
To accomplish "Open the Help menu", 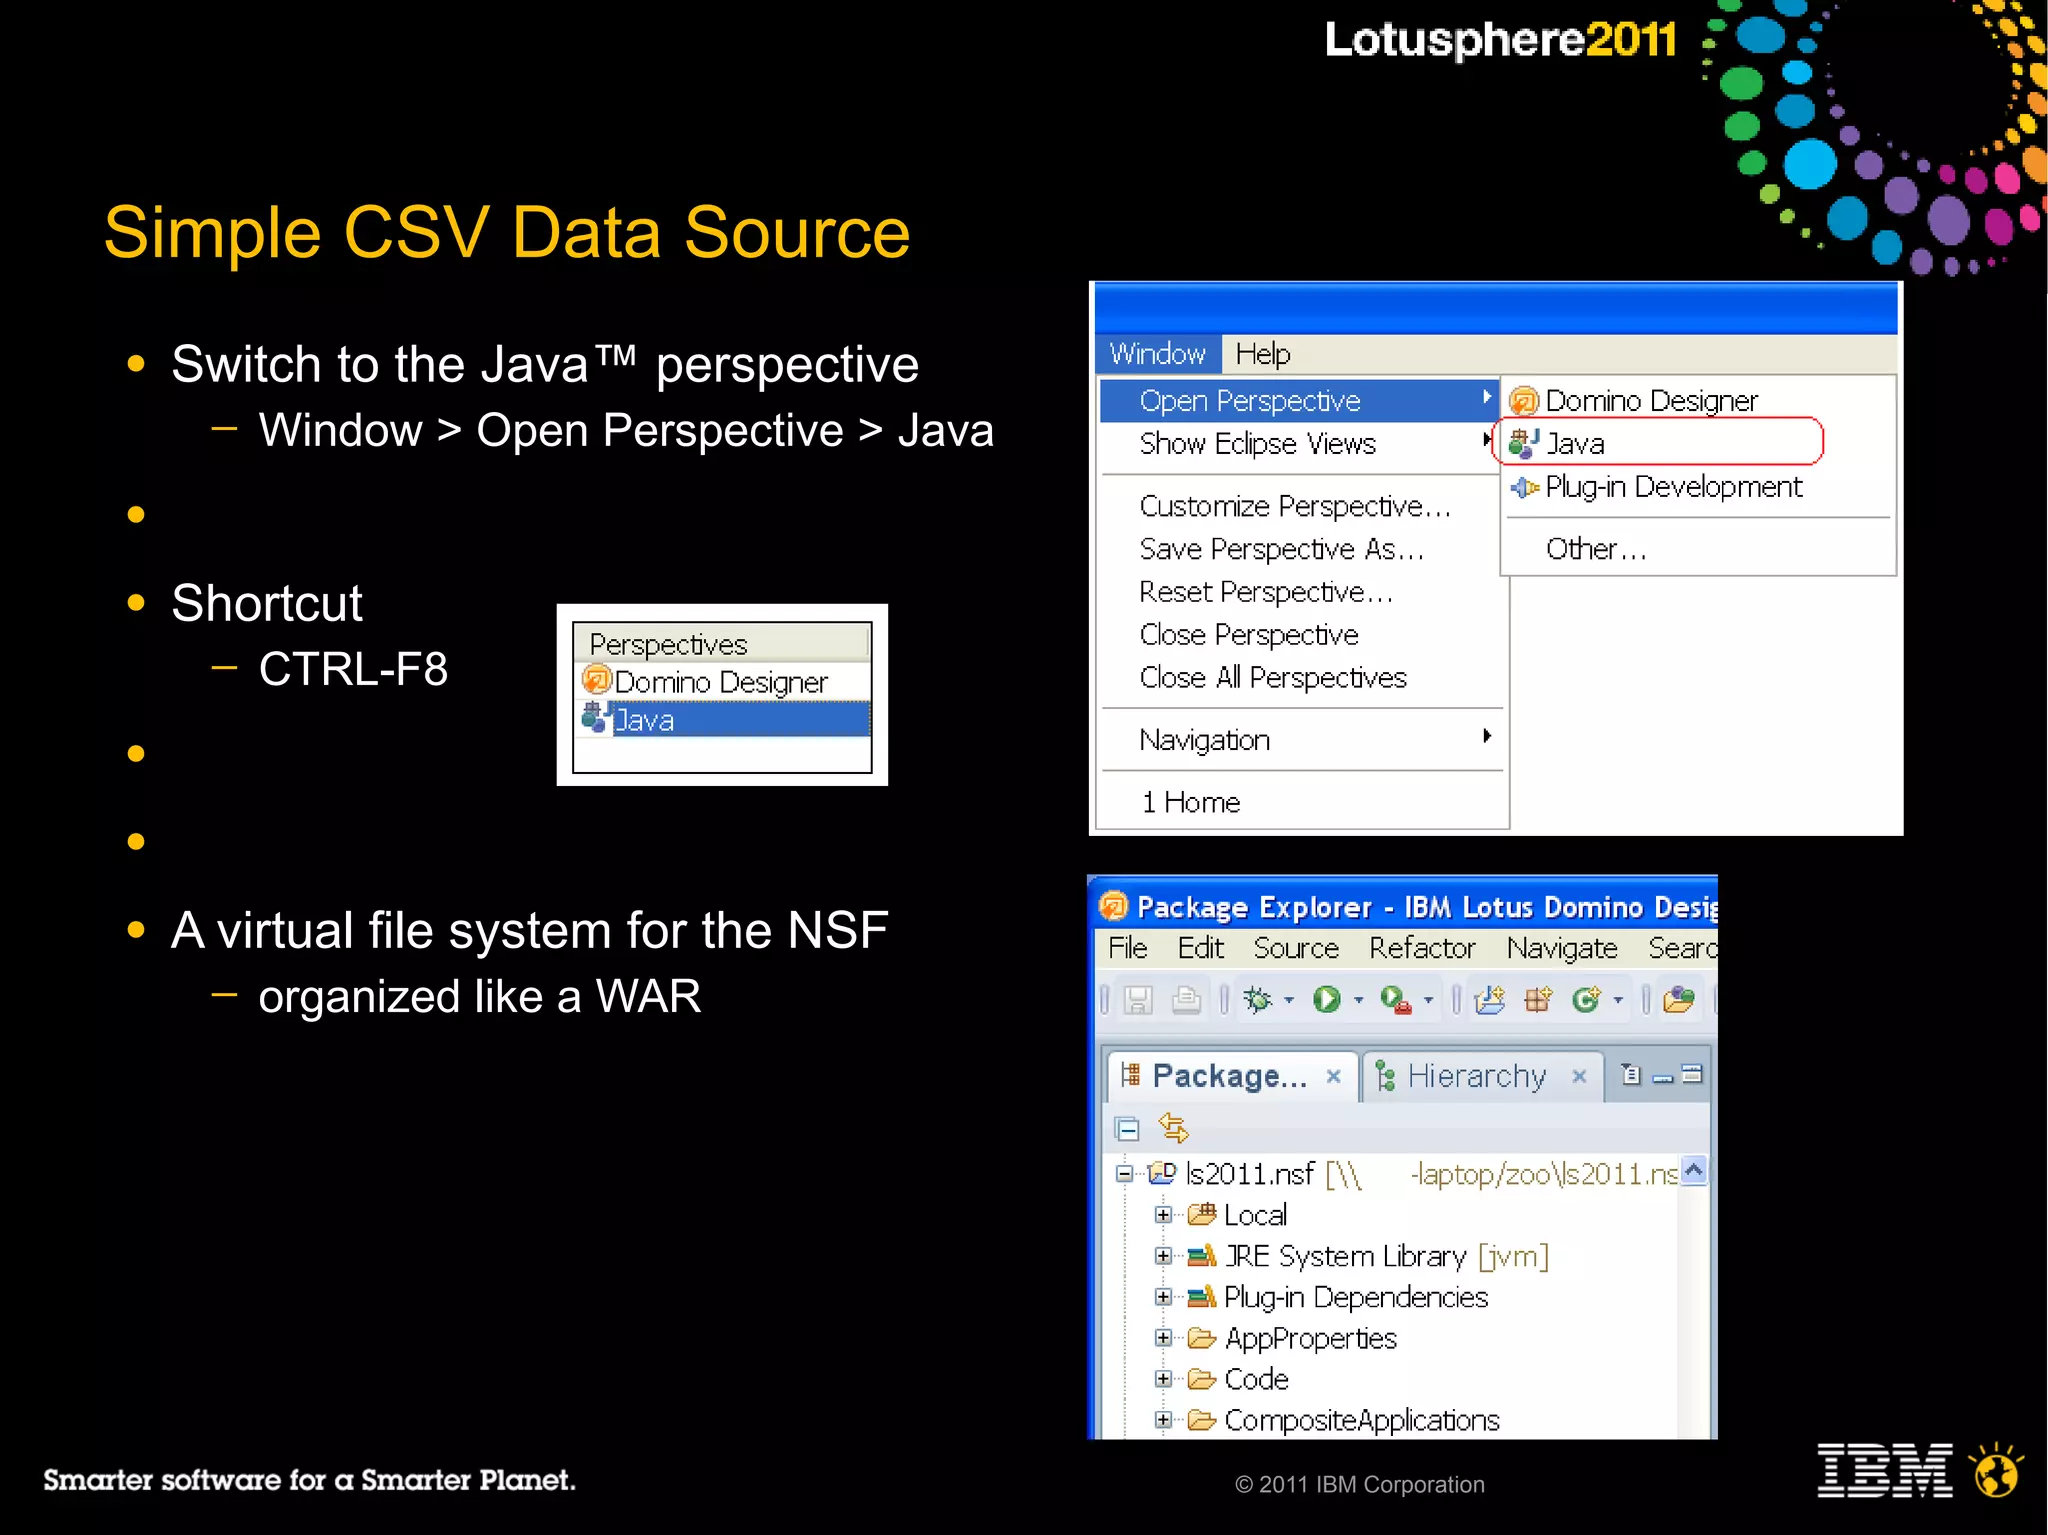I will coord(1263,354).
